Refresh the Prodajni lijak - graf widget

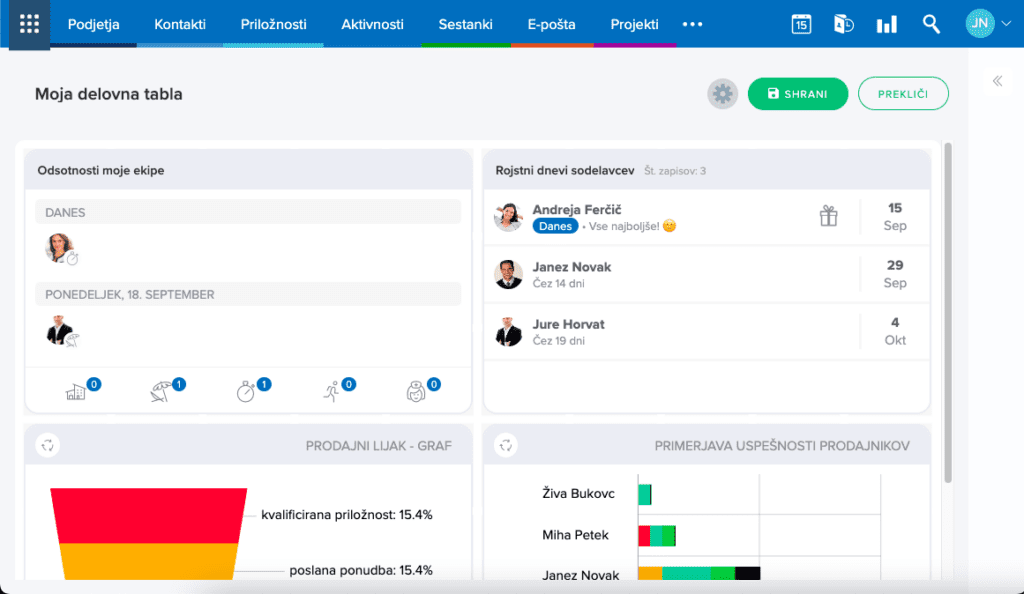click(47, 446)
